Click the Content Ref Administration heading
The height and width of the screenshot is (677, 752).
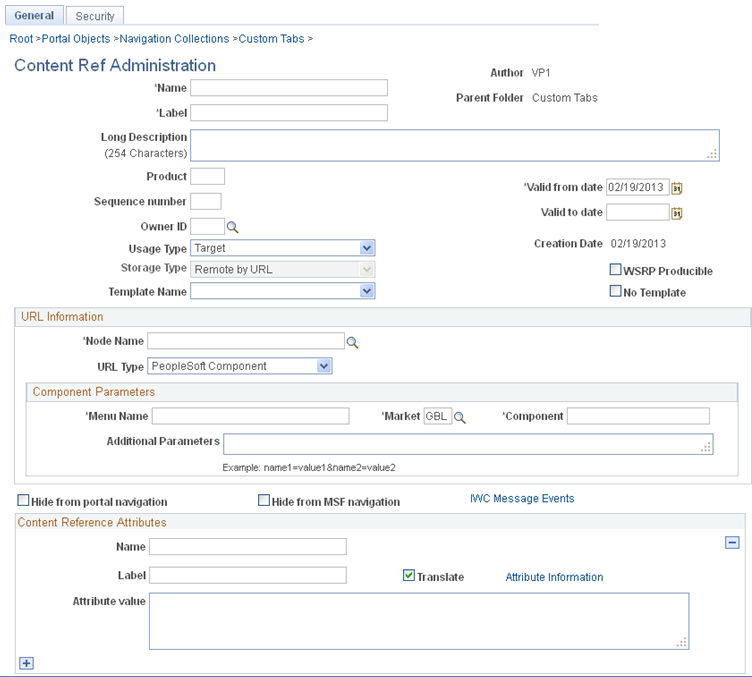[x=115, y=65]
